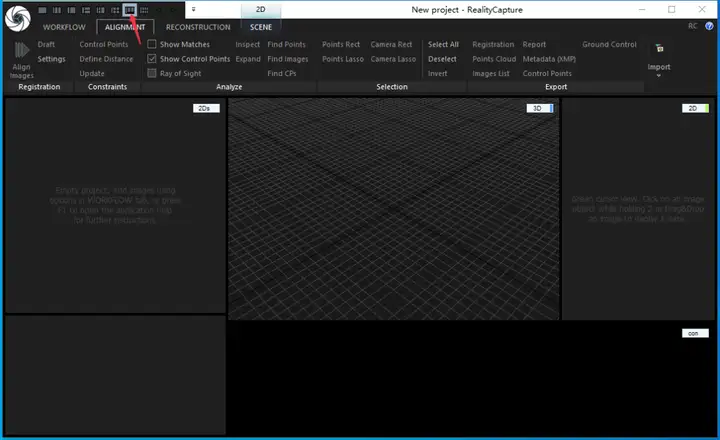
Task: Click Find Images
Action: [x=288, y=59]
